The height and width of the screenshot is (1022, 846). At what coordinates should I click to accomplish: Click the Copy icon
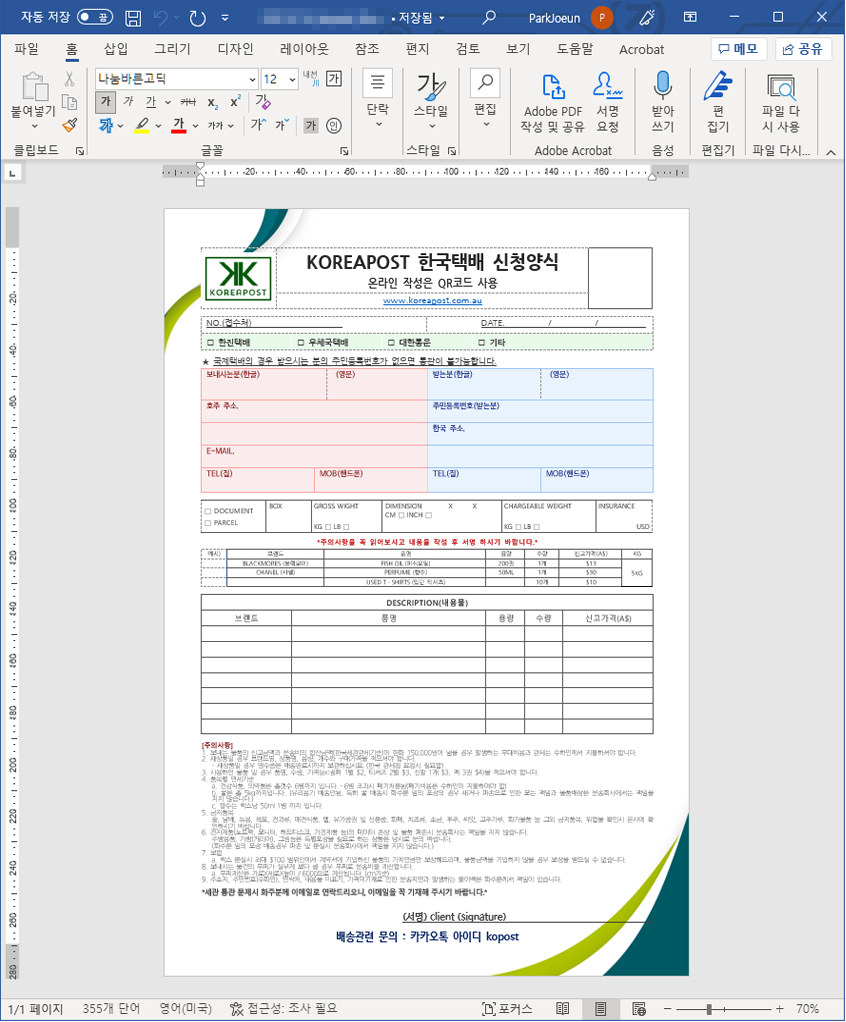(x=69, y=102)
